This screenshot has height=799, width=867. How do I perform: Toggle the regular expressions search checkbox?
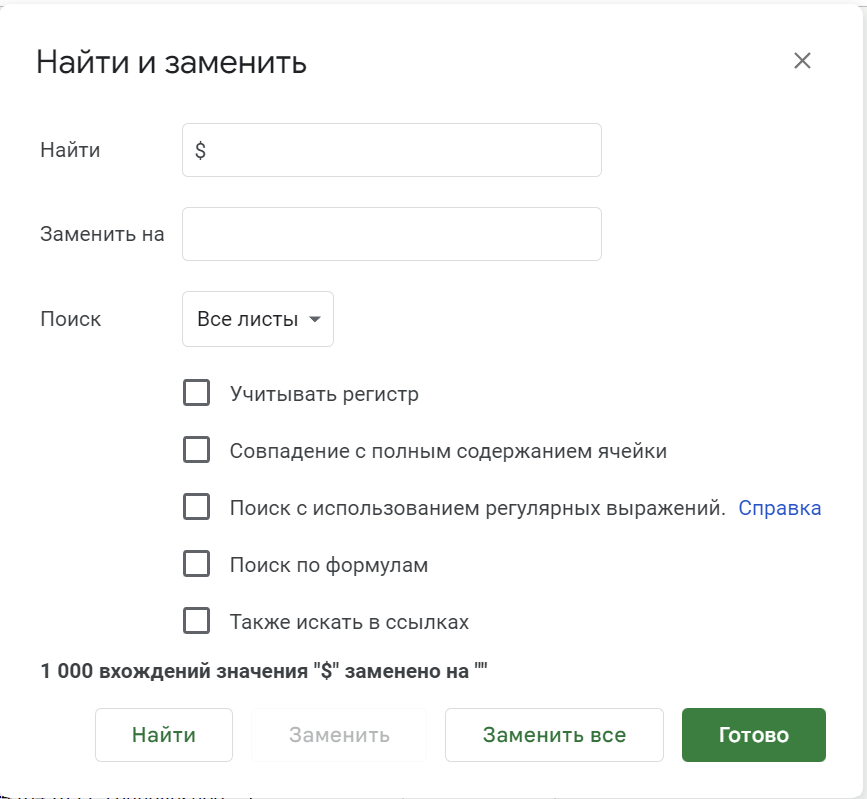click(197, 507)
